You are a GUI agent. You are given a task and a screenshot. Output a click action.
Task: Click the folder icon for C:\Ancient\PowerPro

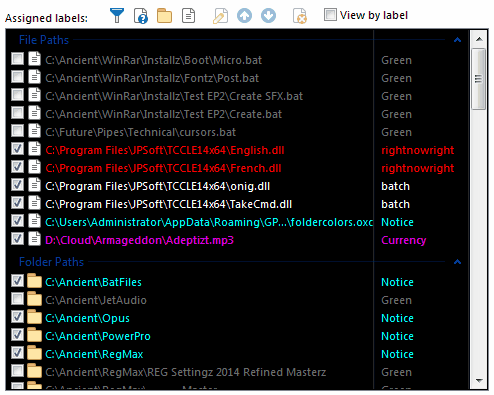(34, 335)
